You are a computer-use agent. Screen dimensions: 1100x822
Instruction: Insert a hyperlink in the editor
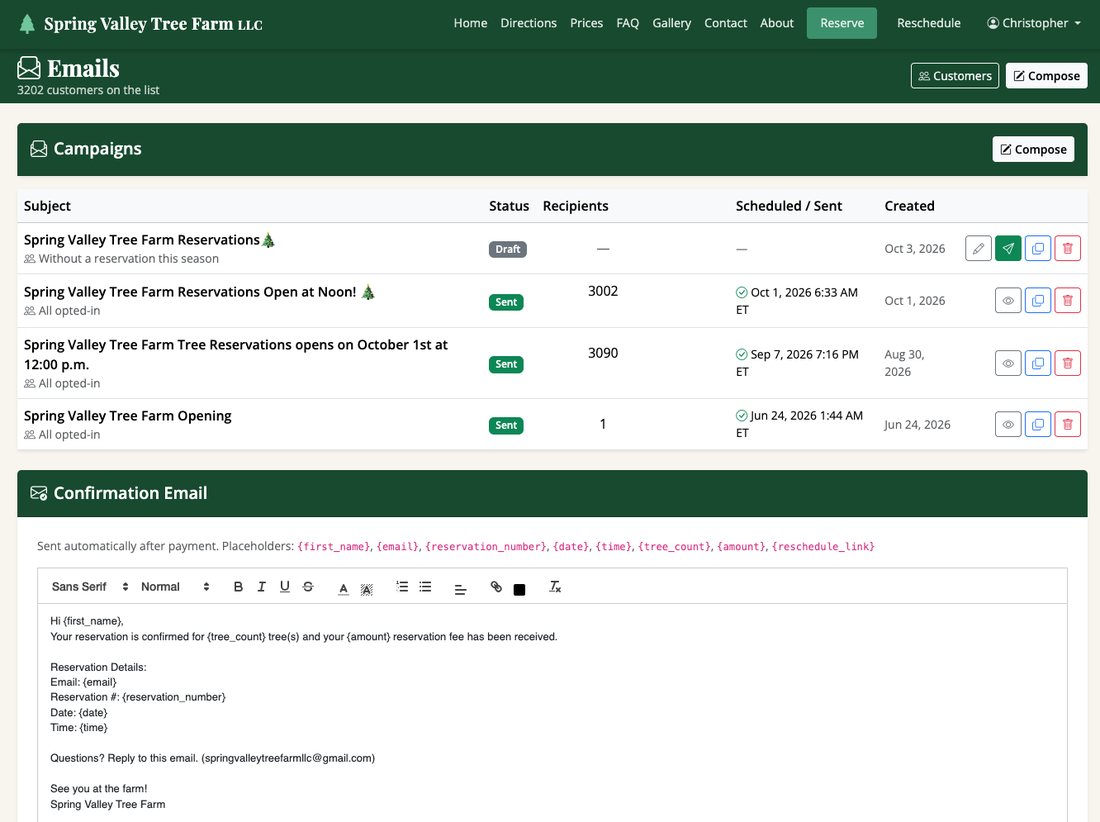coord(496,587)
